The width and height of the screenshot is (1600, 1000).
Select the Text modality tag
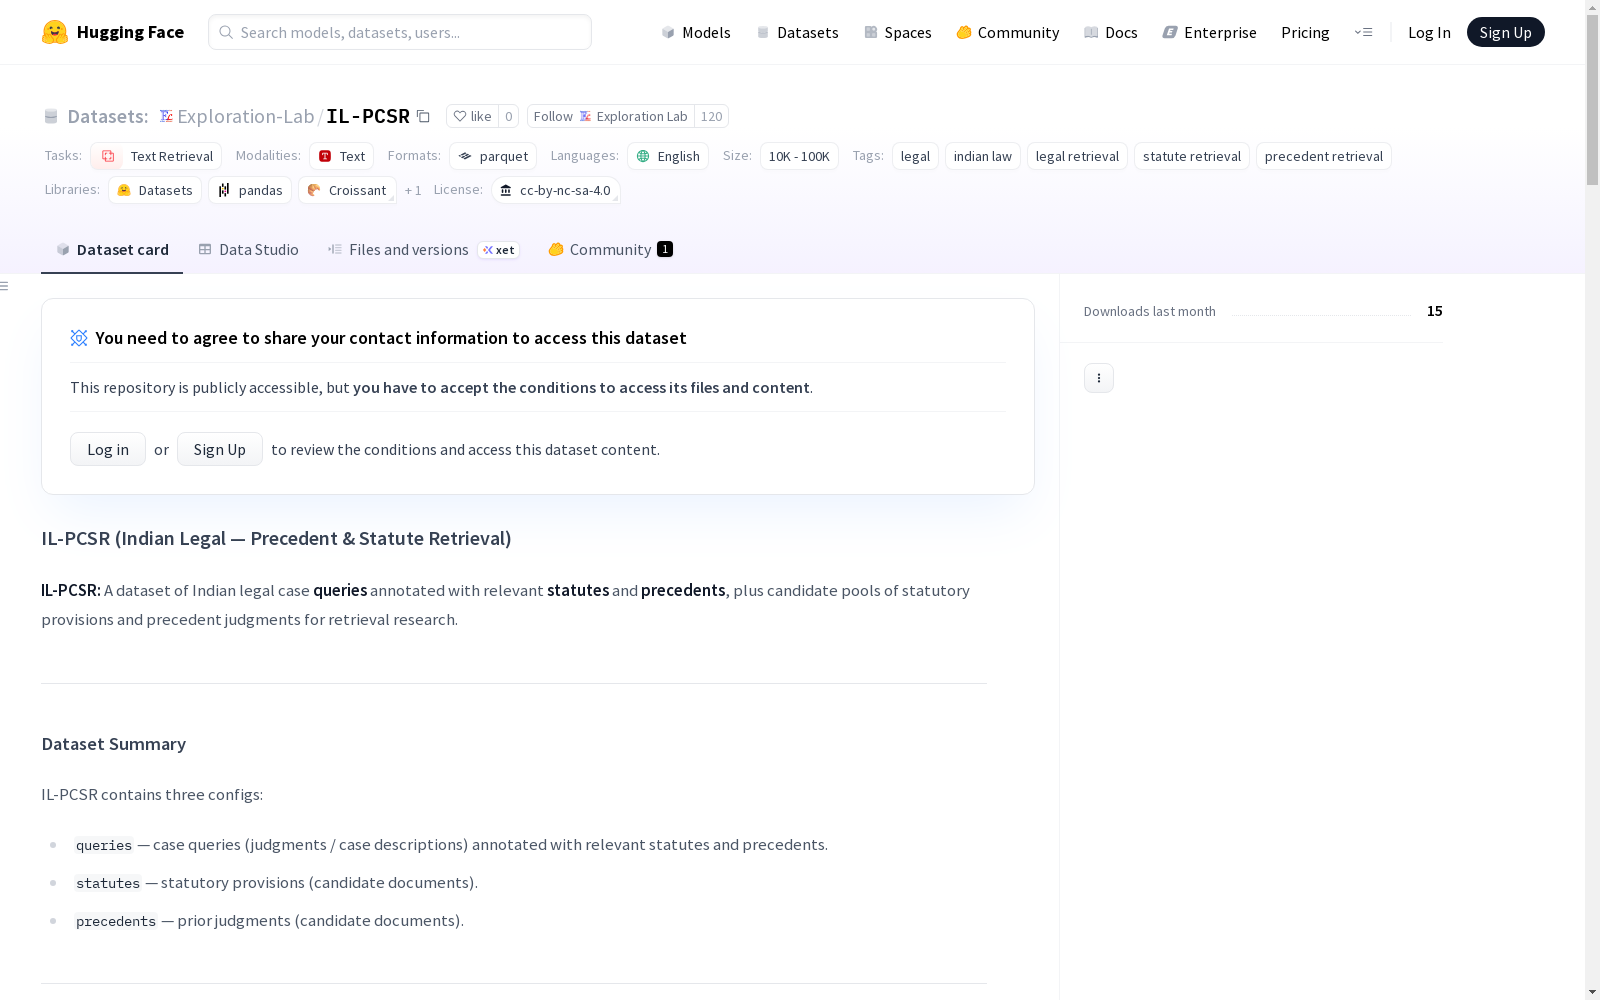(x=341, y=156)
